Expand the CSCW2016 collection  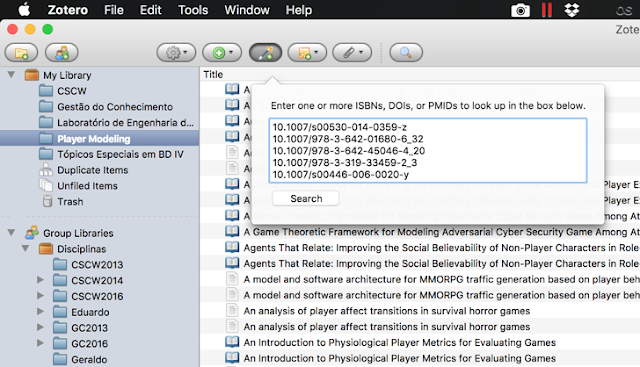coord(40,296)
